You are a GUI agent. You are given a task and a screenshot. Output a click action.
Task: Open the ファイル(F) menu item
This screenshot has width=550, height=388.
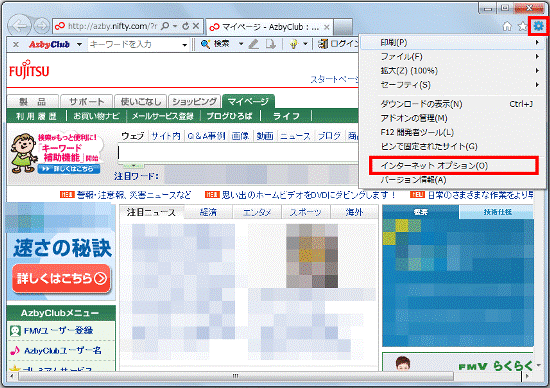pos(451,56)
